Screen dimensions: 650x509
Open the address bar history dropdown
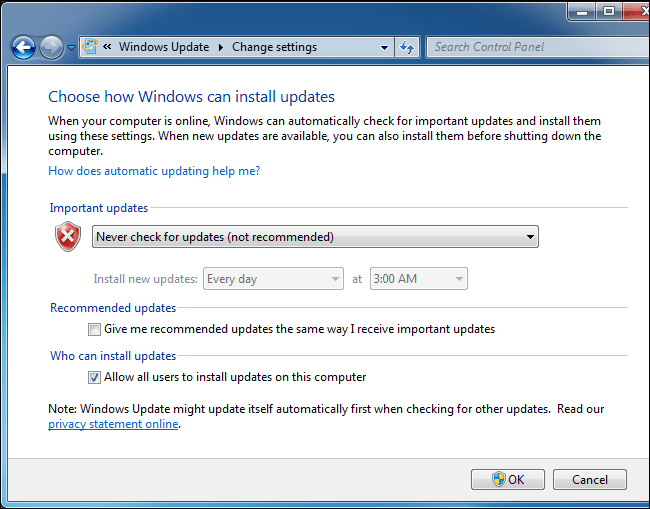pyautogui.click(x=385, y=47)
